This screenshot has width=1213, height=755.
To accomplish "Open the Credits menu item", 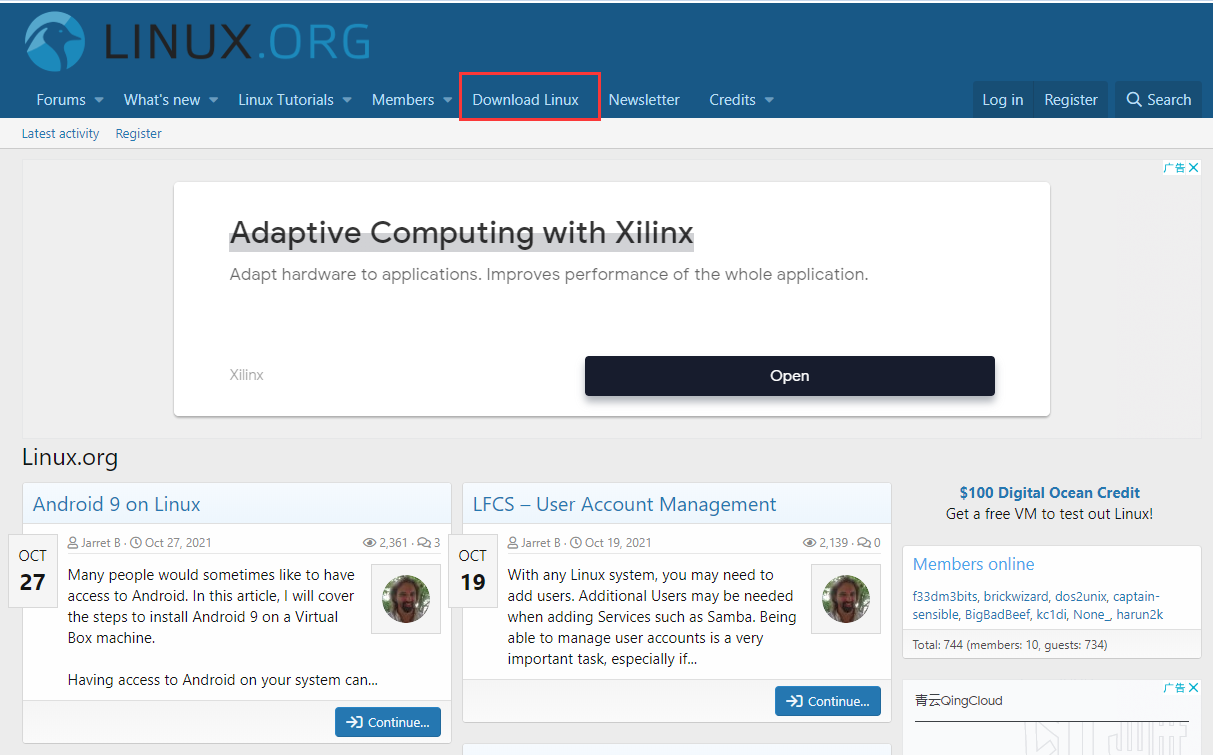I will 732,100.
